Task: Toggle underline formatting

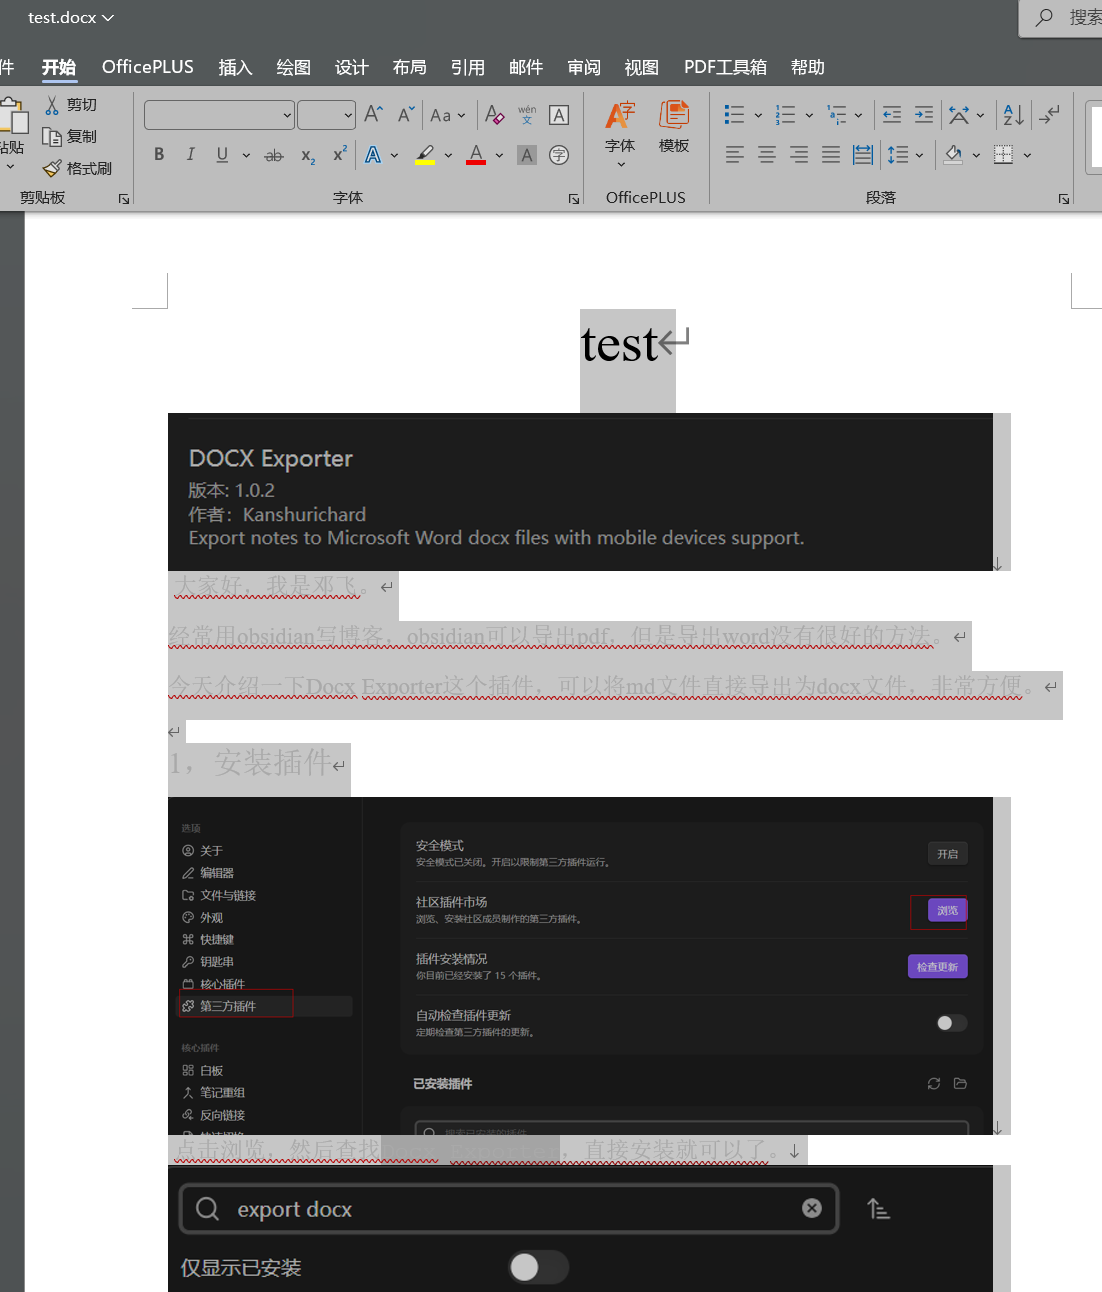Action: click(222, 155)
